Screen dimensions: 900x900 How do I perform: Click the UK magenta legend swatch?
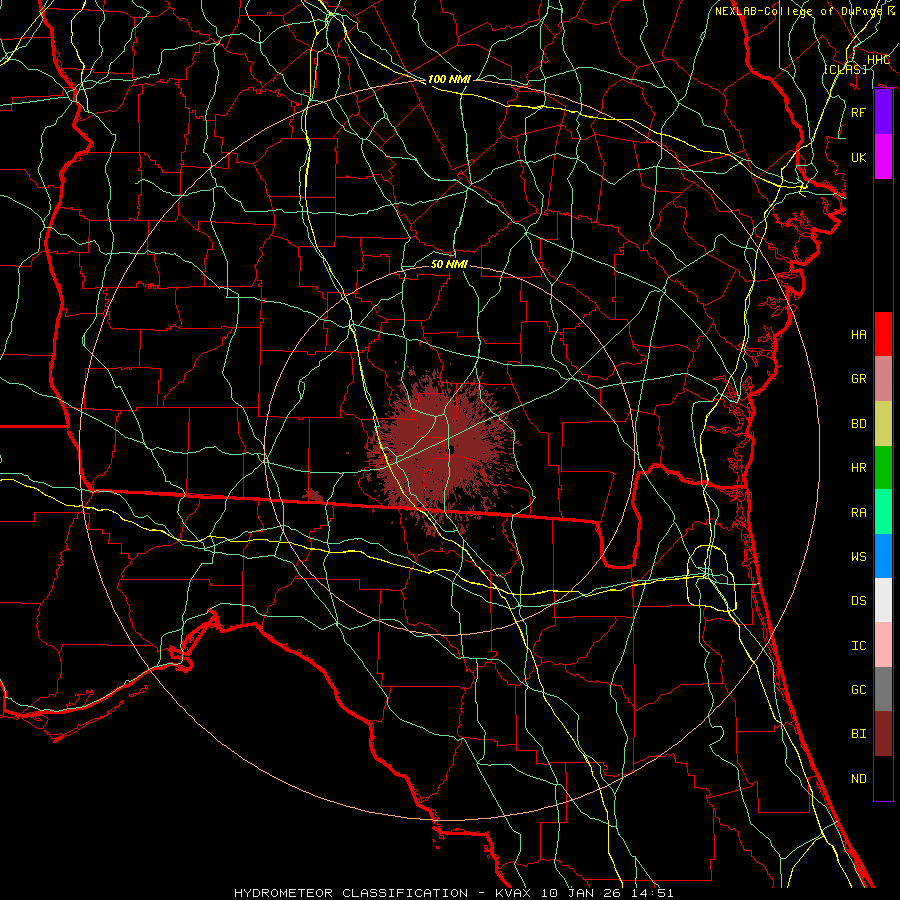pos(883,157)
